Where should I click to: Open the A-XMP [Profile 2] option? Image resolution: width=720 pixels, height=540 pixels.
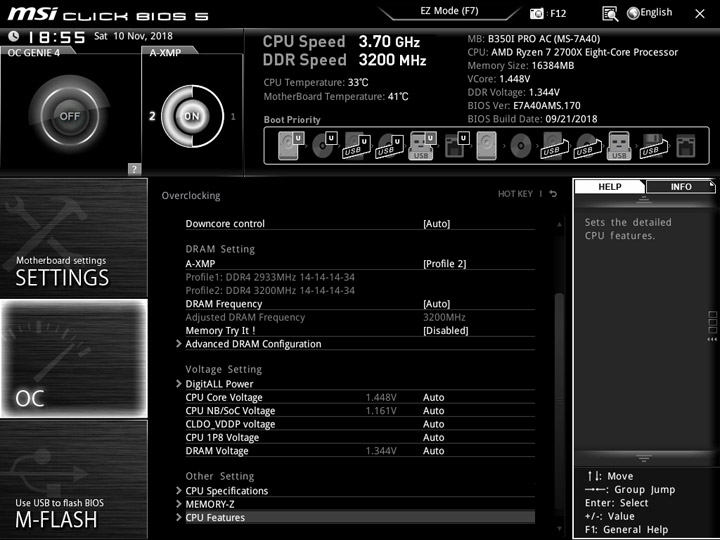(x=444, y=264)
